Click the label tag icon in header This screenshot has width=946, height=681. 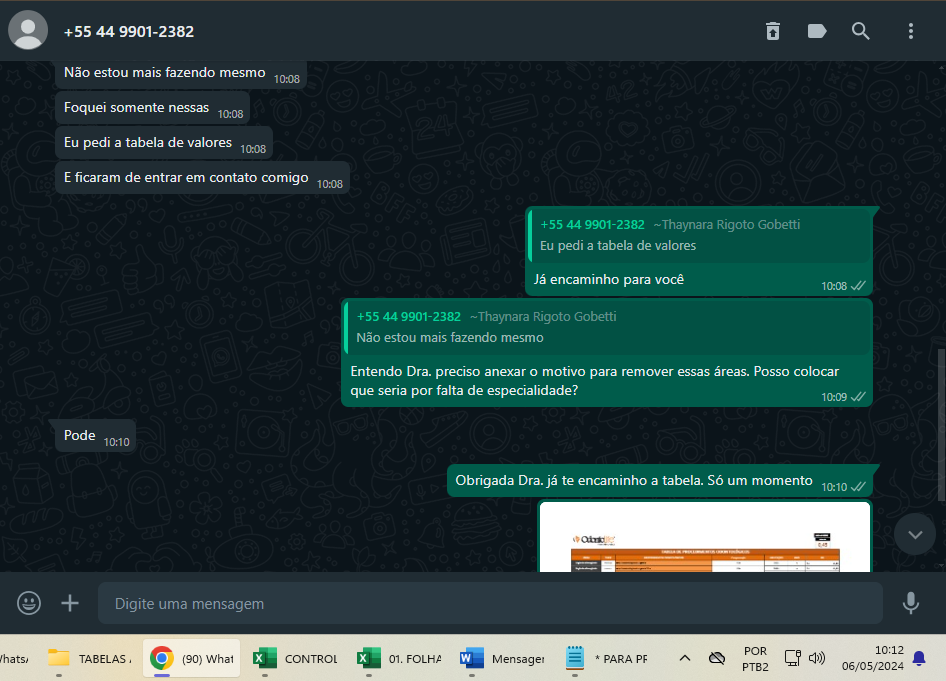(x=817, y=31)
